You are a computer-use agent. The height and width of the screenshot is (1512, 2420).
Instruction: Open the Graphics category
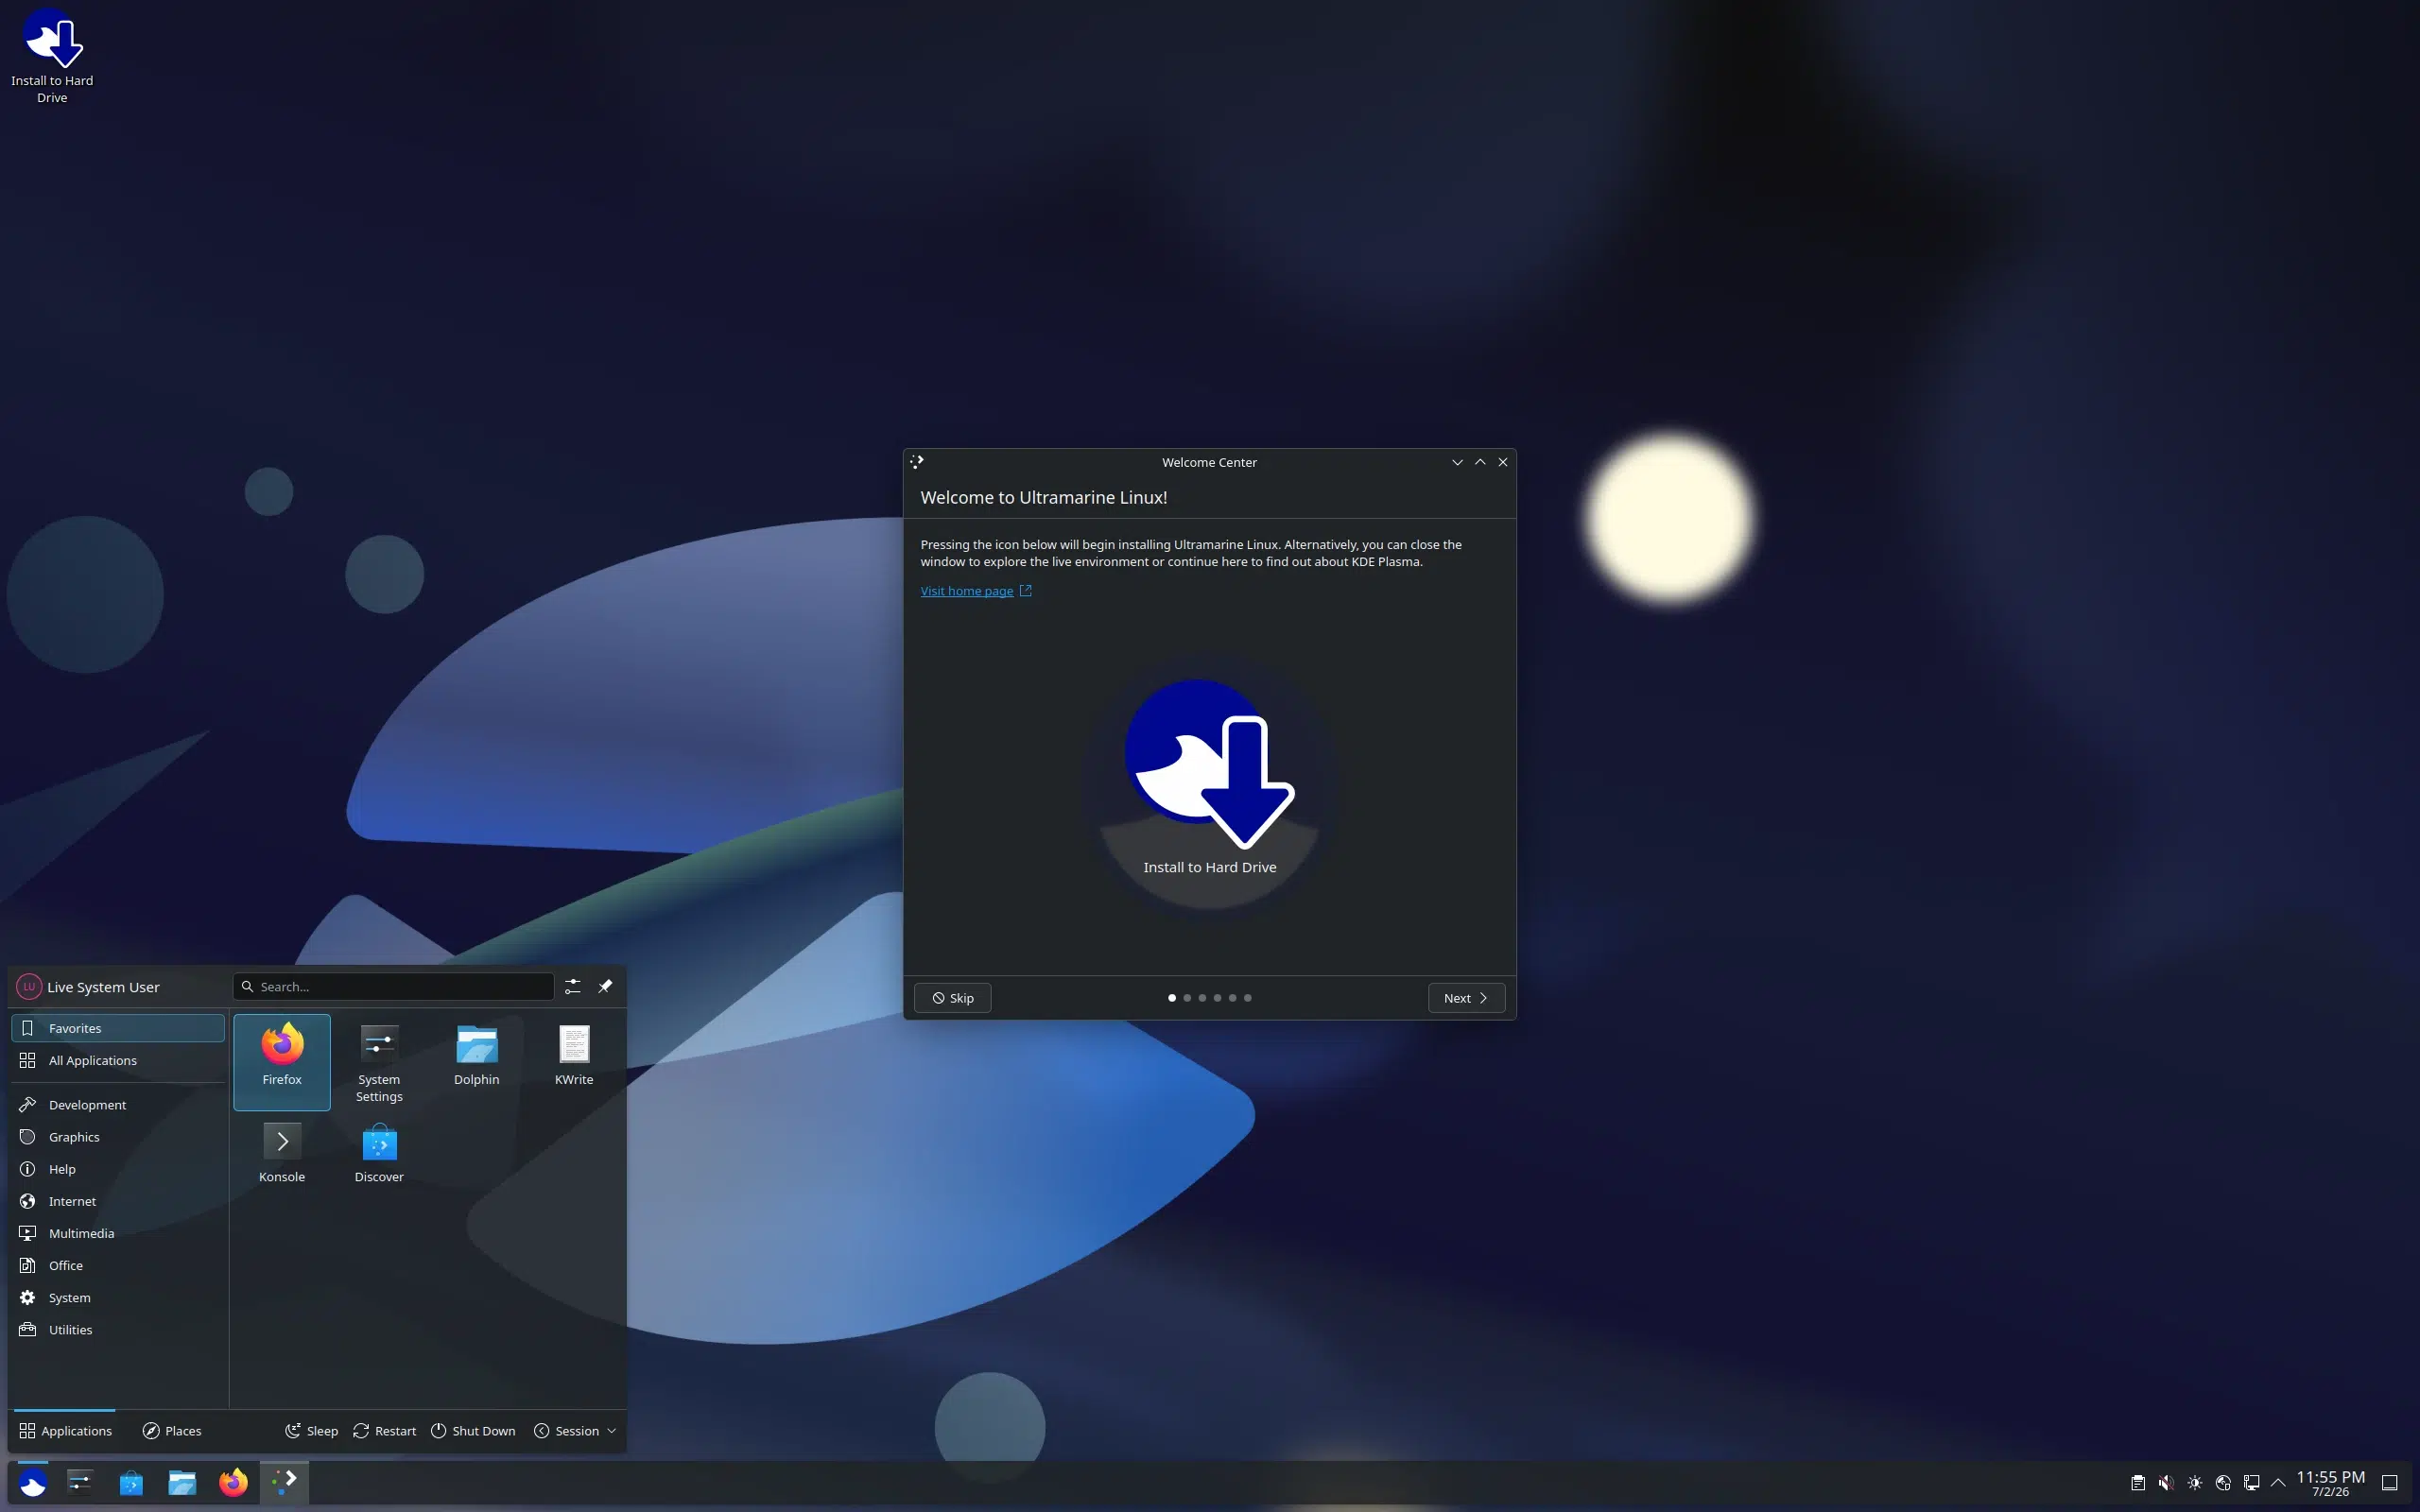tap(118, 1137)
